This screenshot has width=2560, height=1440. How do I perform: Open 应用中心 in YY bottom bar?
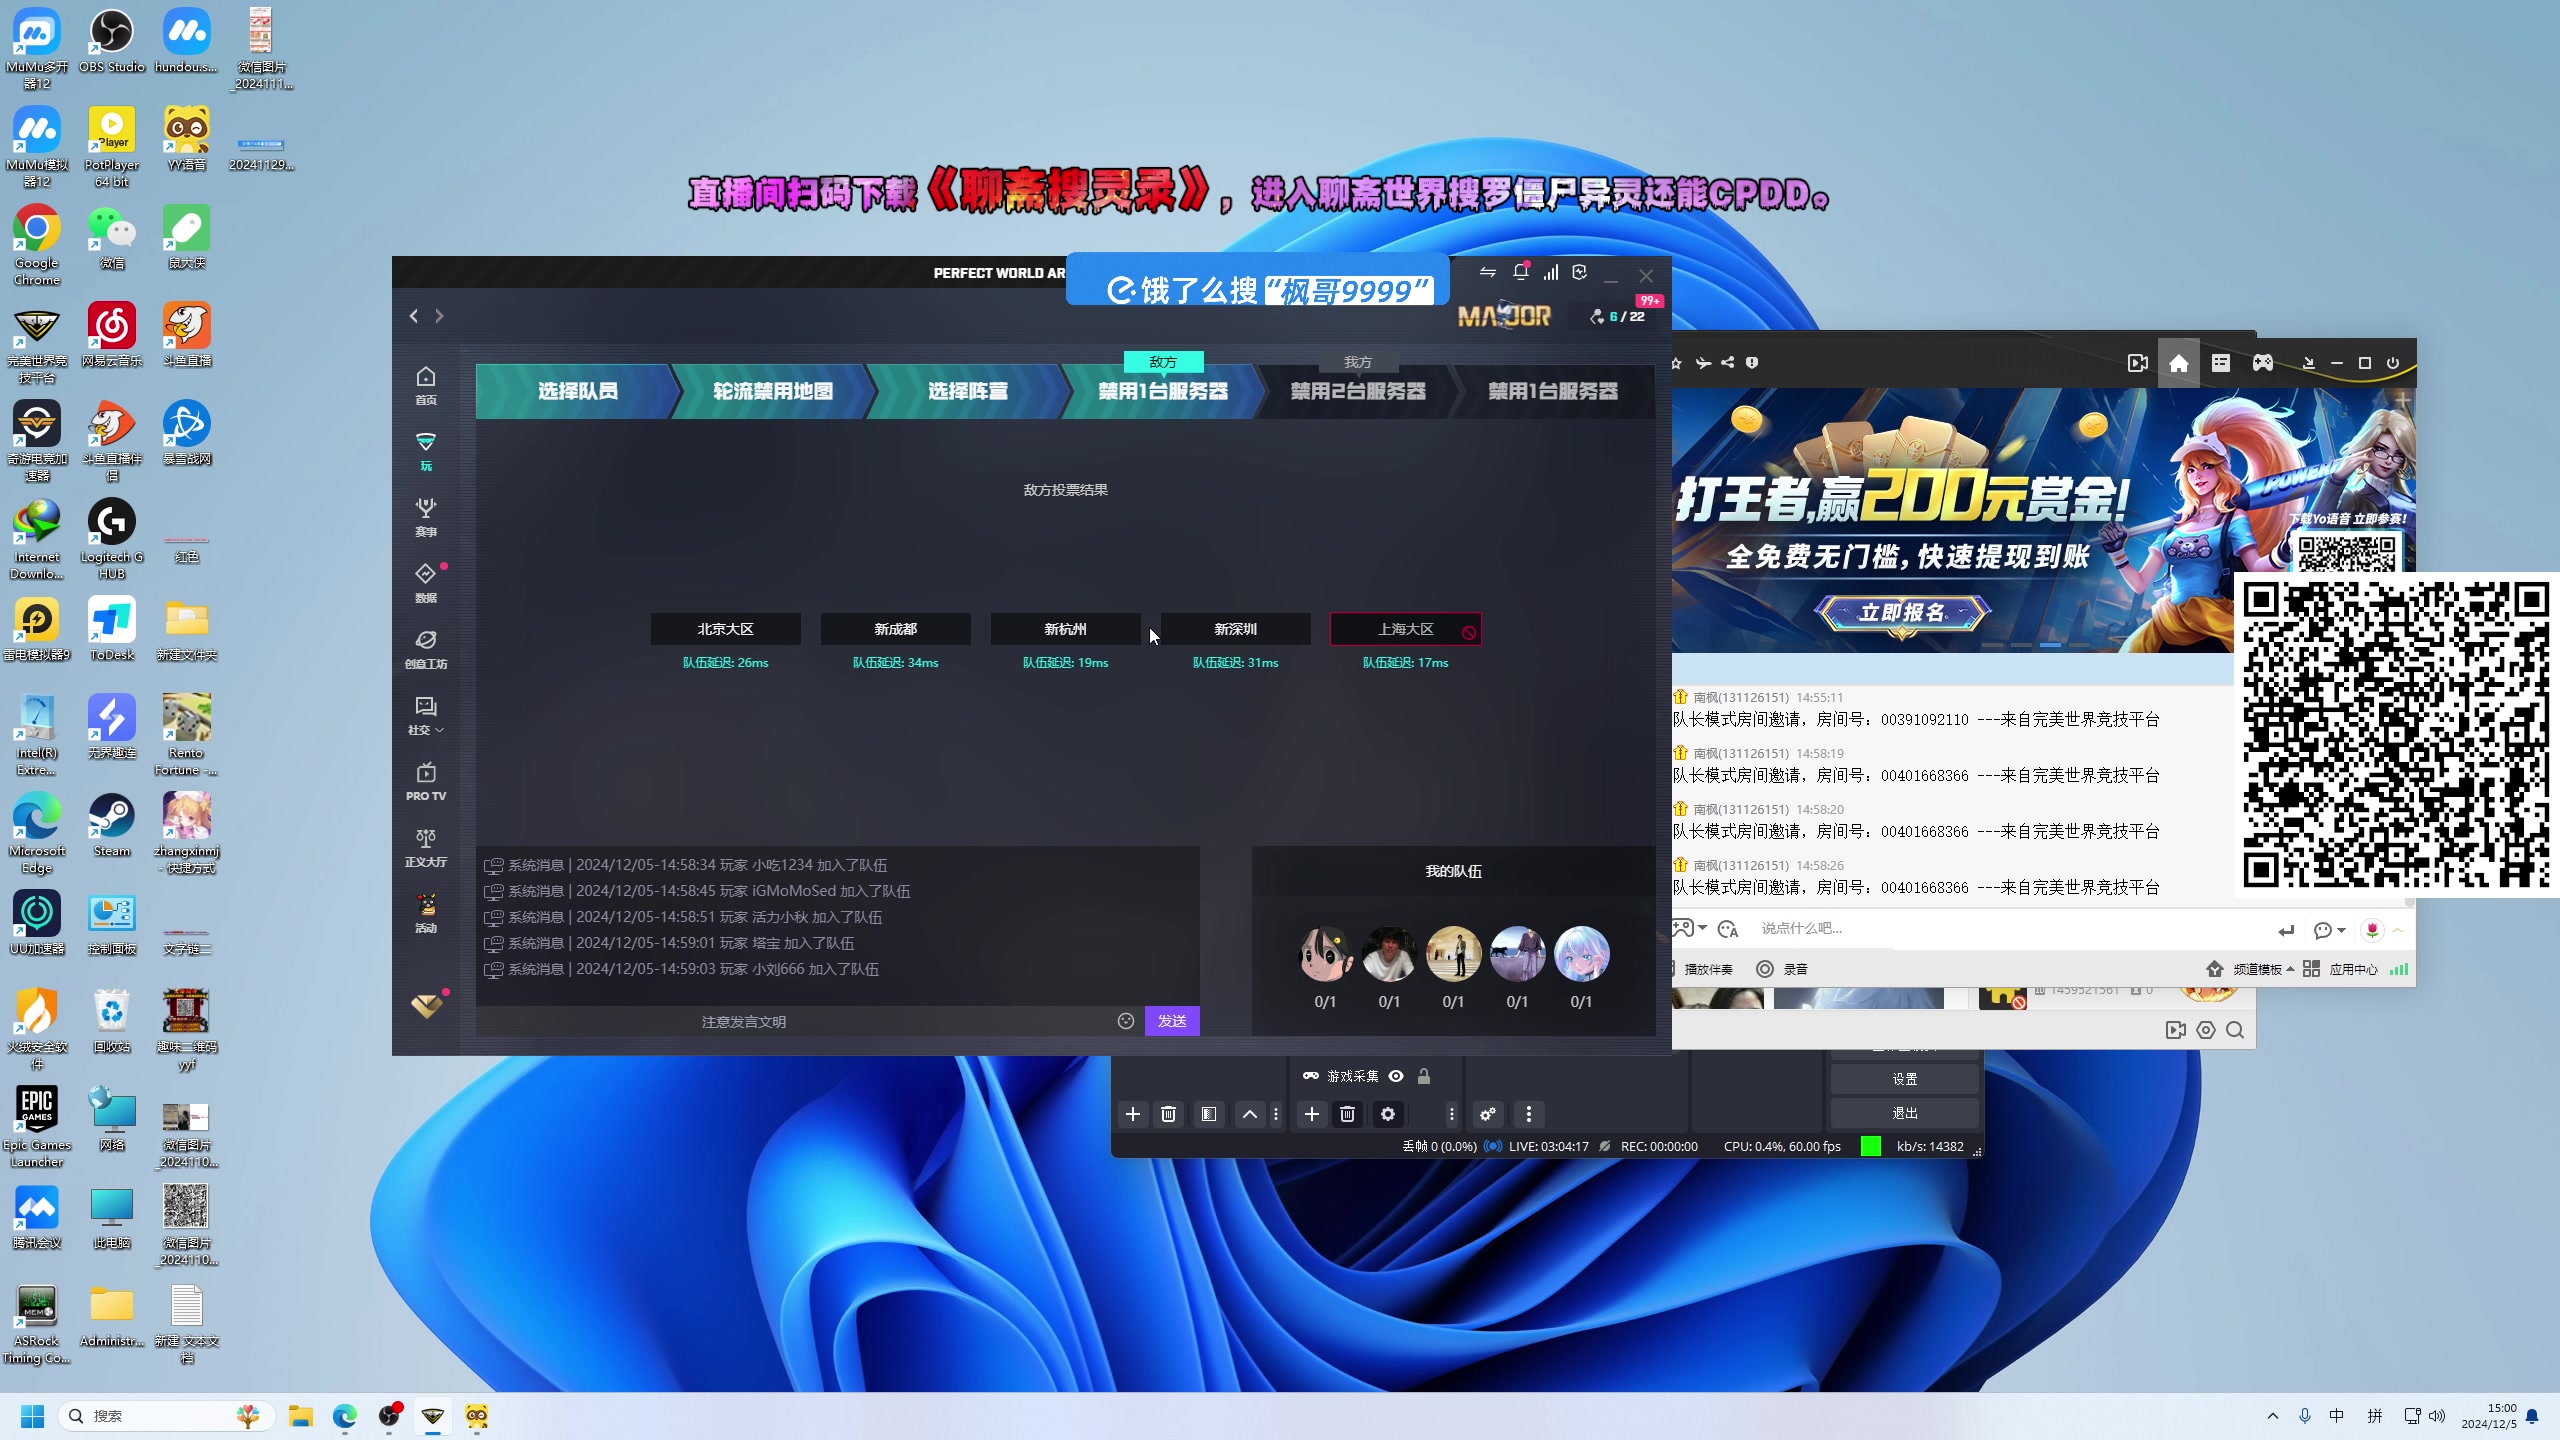click(x=2340, y=969)
